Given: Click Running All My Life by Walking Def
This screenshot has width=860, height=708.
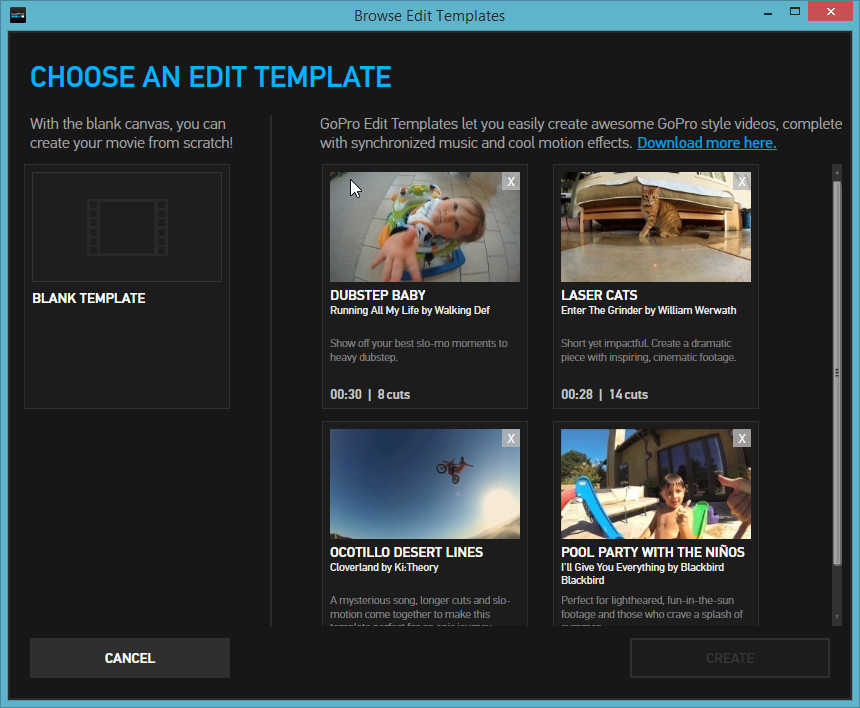Looking at the screenshot, I should [410, 310].
